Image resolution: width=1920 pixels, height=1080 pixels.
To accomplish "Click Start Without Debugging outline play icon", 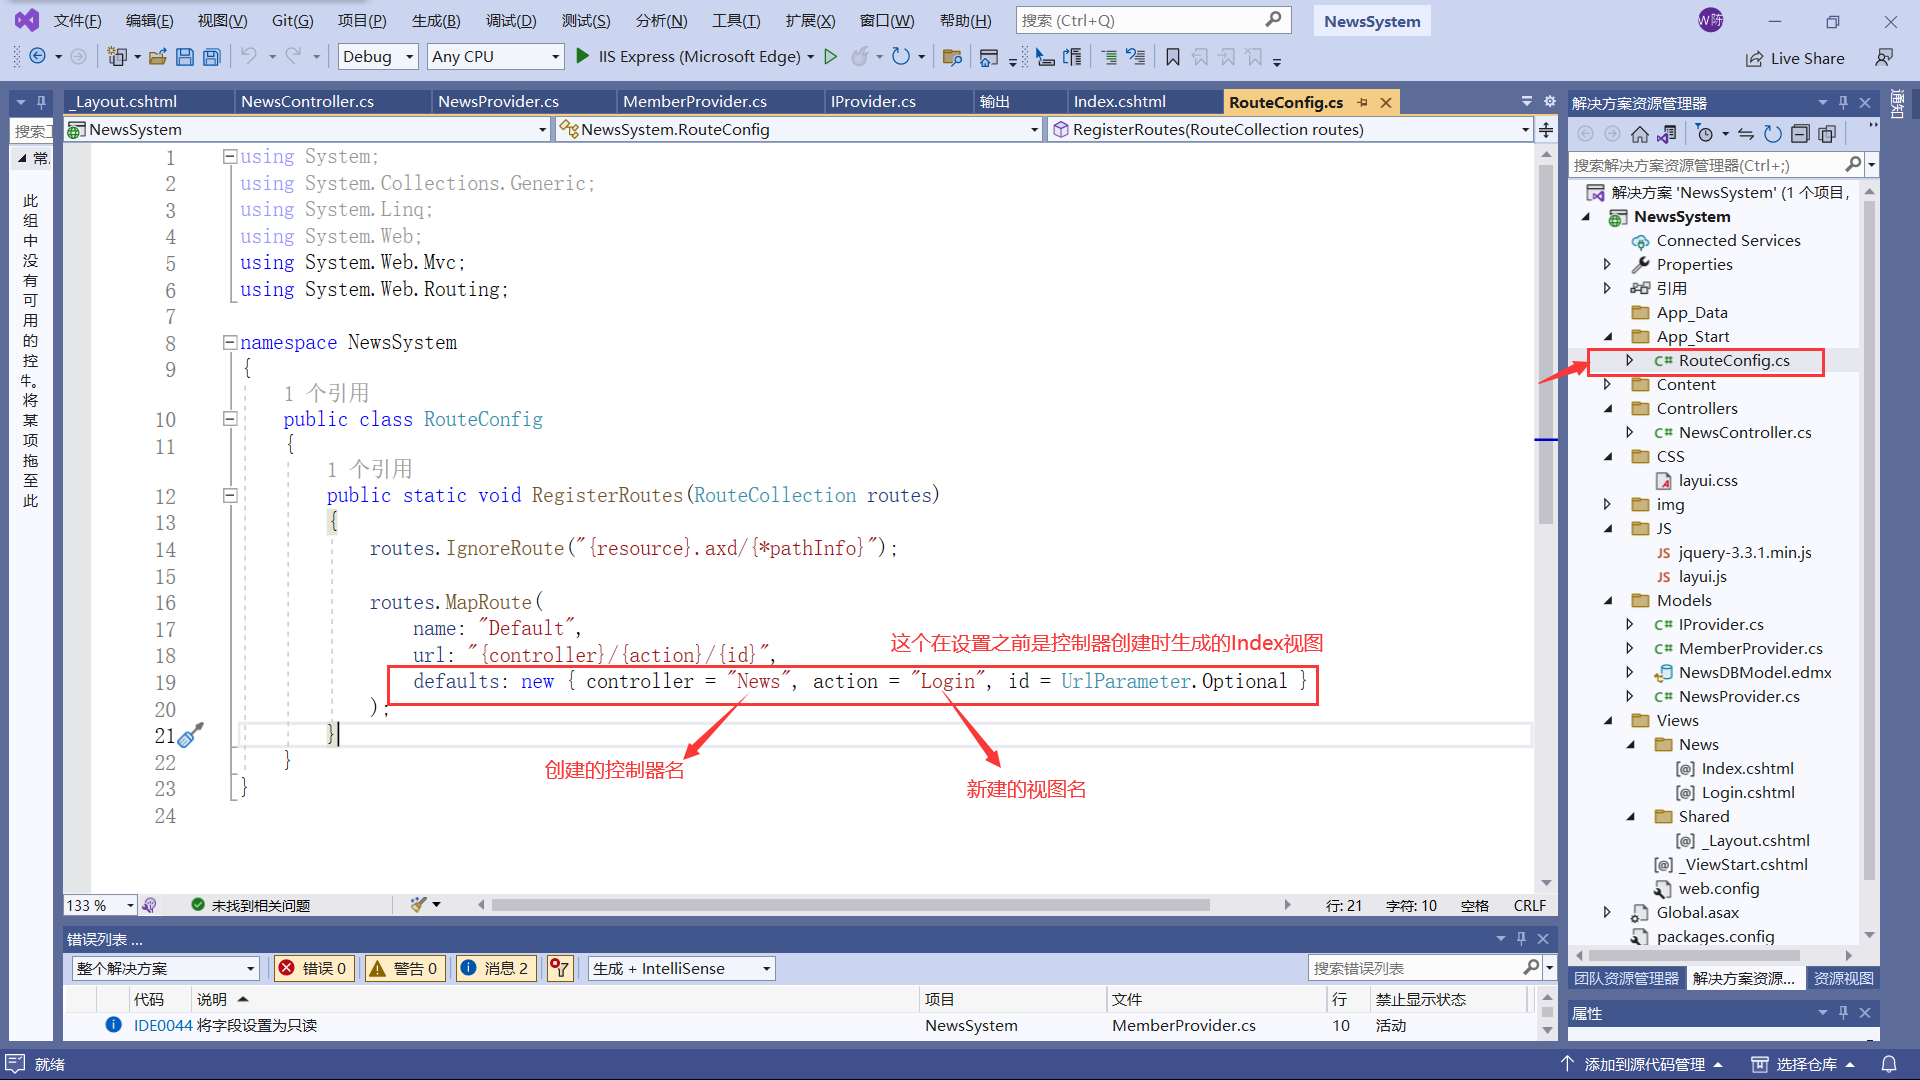I will click(x=830, y=57).
